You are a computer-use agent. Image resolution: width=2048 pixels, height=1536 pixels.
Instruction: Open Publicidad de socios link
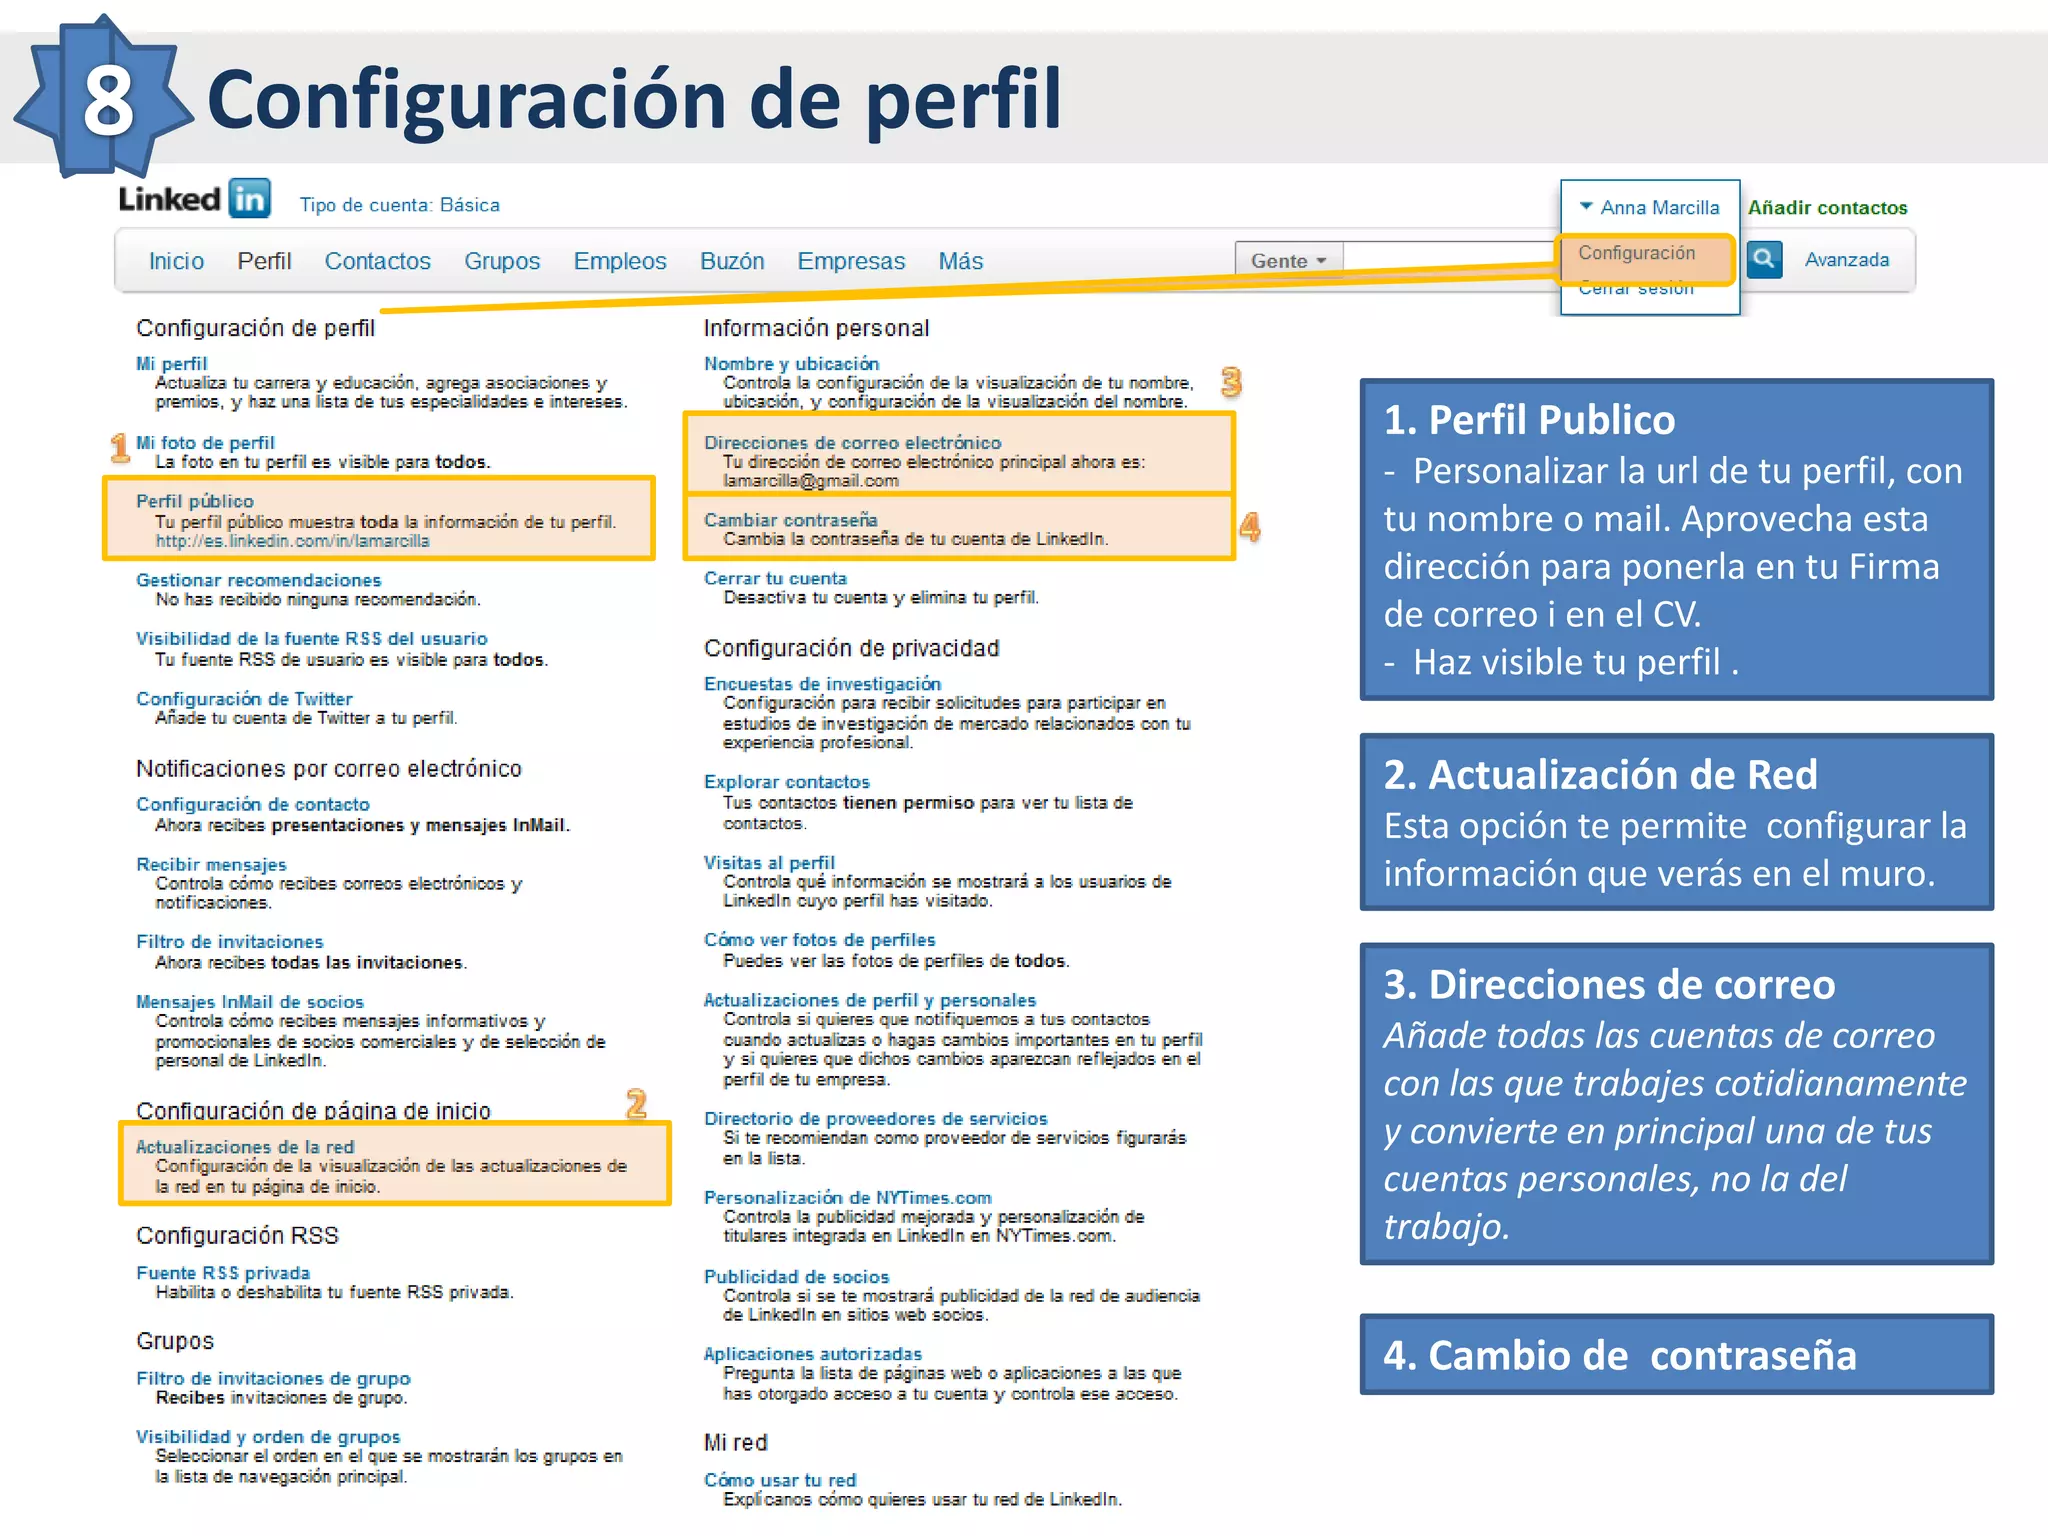(x=796, y=1277)
